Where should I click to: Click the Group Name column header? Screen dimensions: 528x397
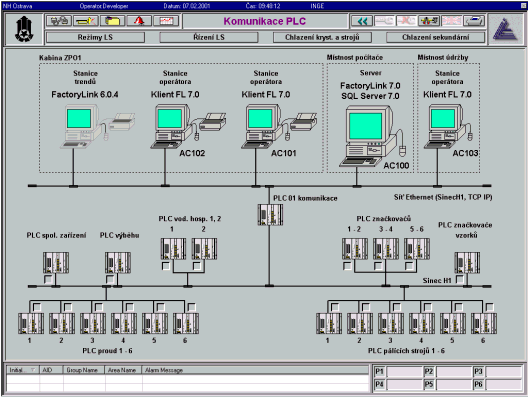(84, 370)
